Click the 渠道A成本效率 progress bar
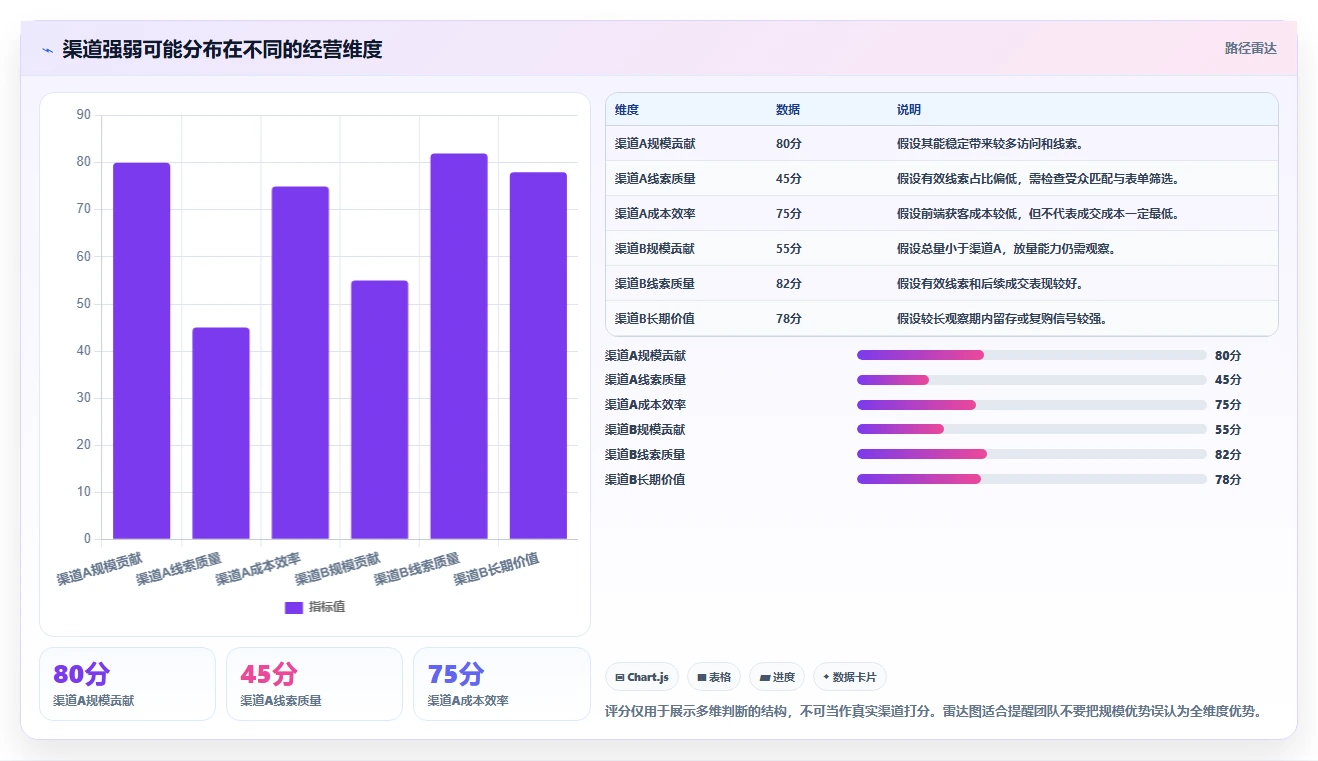The image size is (1318, 761). (x=1032, y=405)
